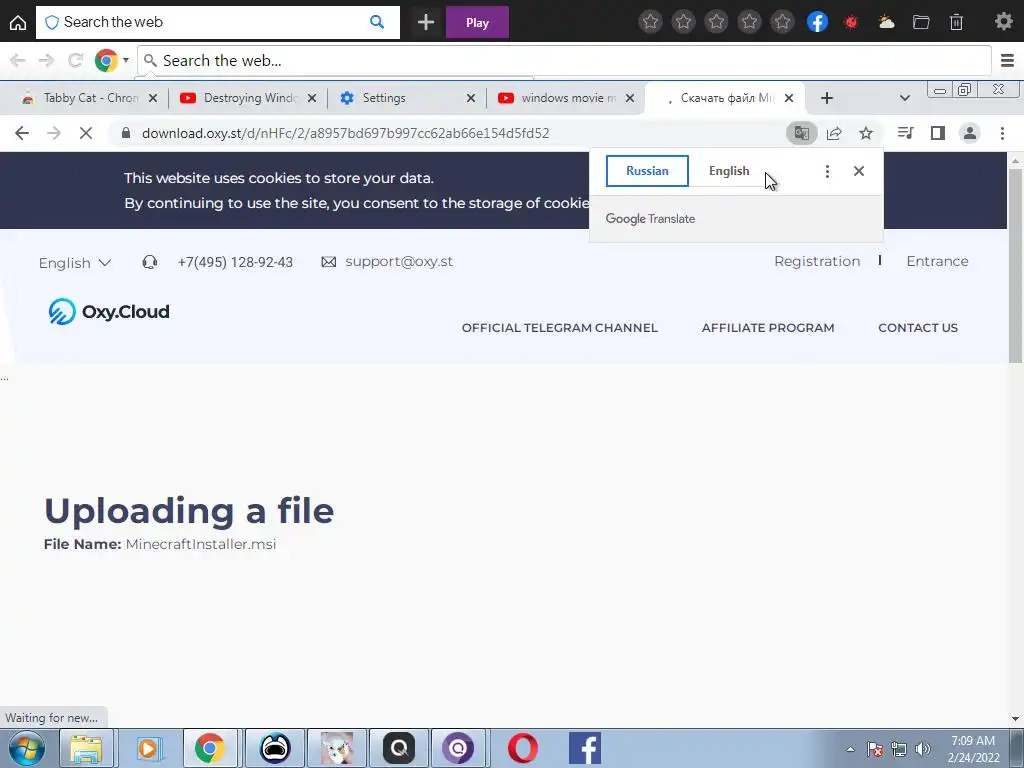
Task: Open the Chrome profile avatar
Action: pyautogui.click(x=970, y=133)
